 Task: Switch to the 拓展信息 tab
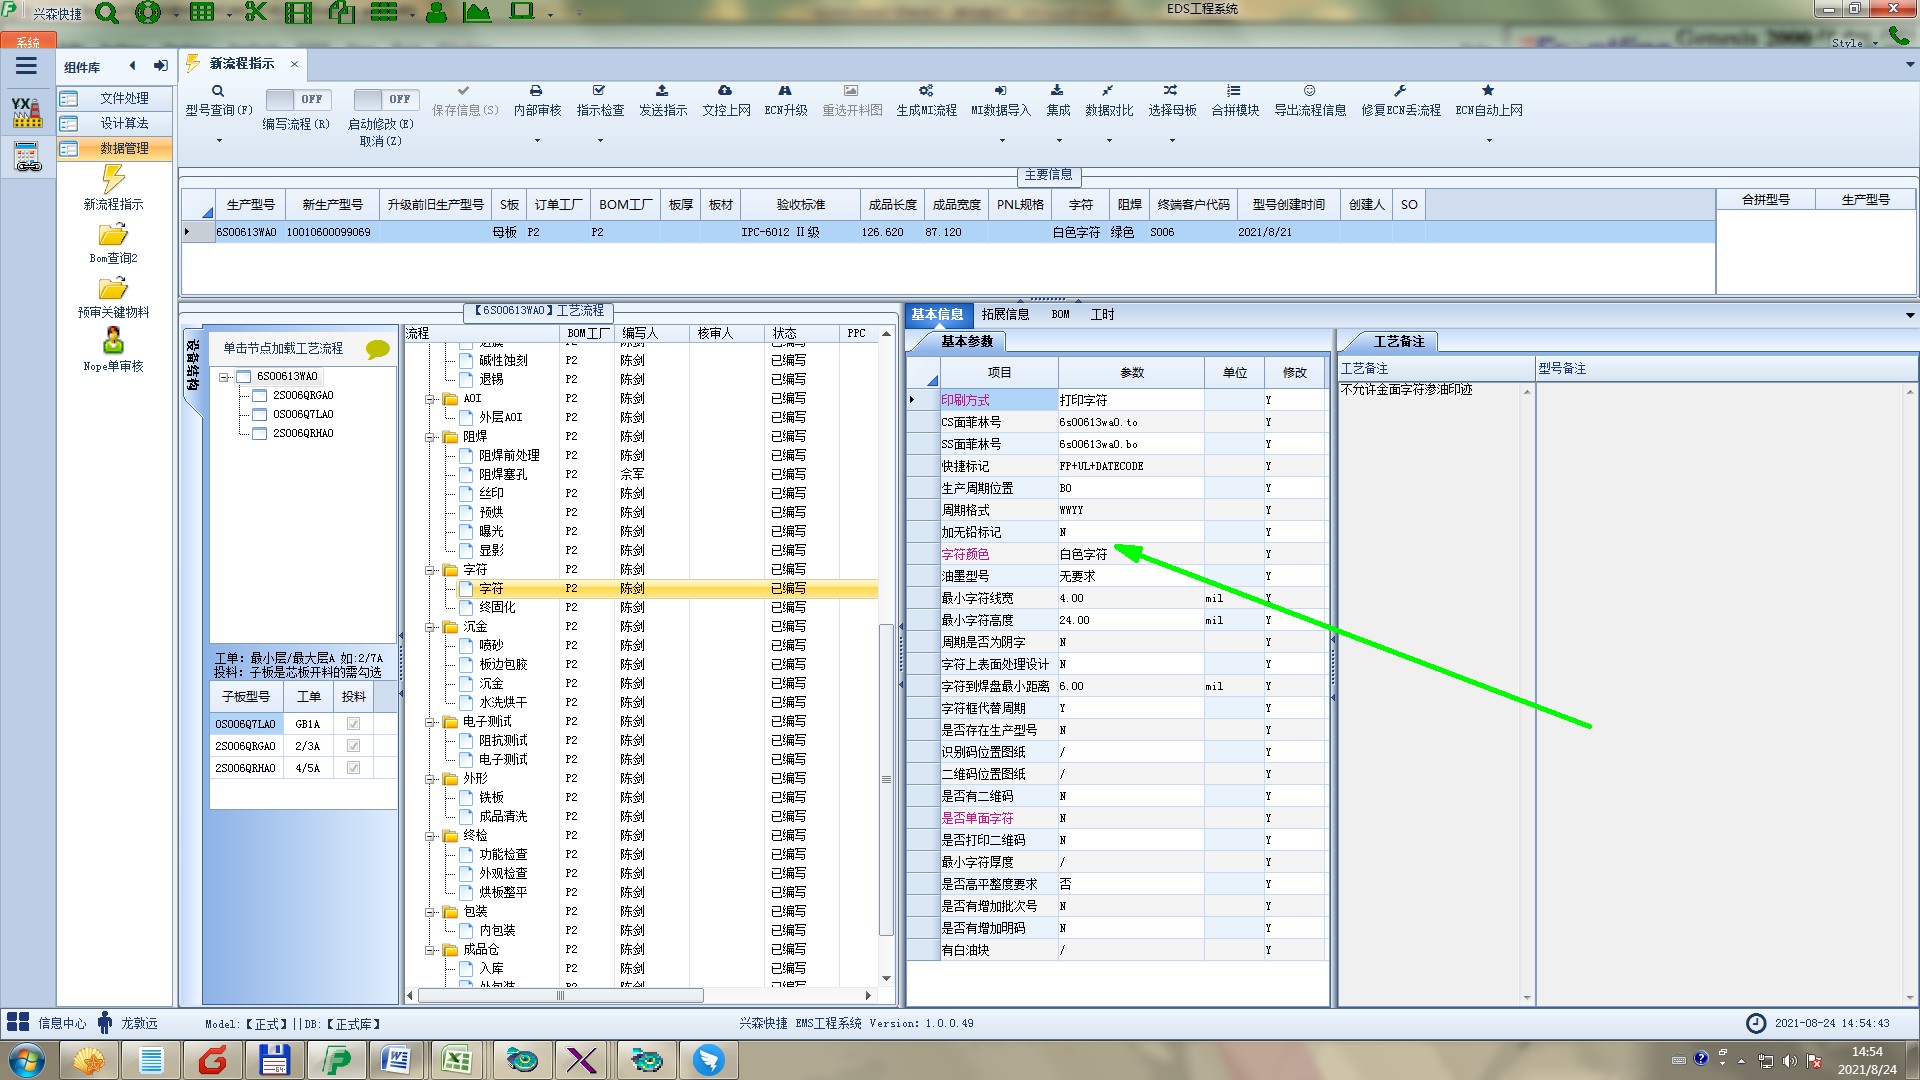click(1005, 314)
